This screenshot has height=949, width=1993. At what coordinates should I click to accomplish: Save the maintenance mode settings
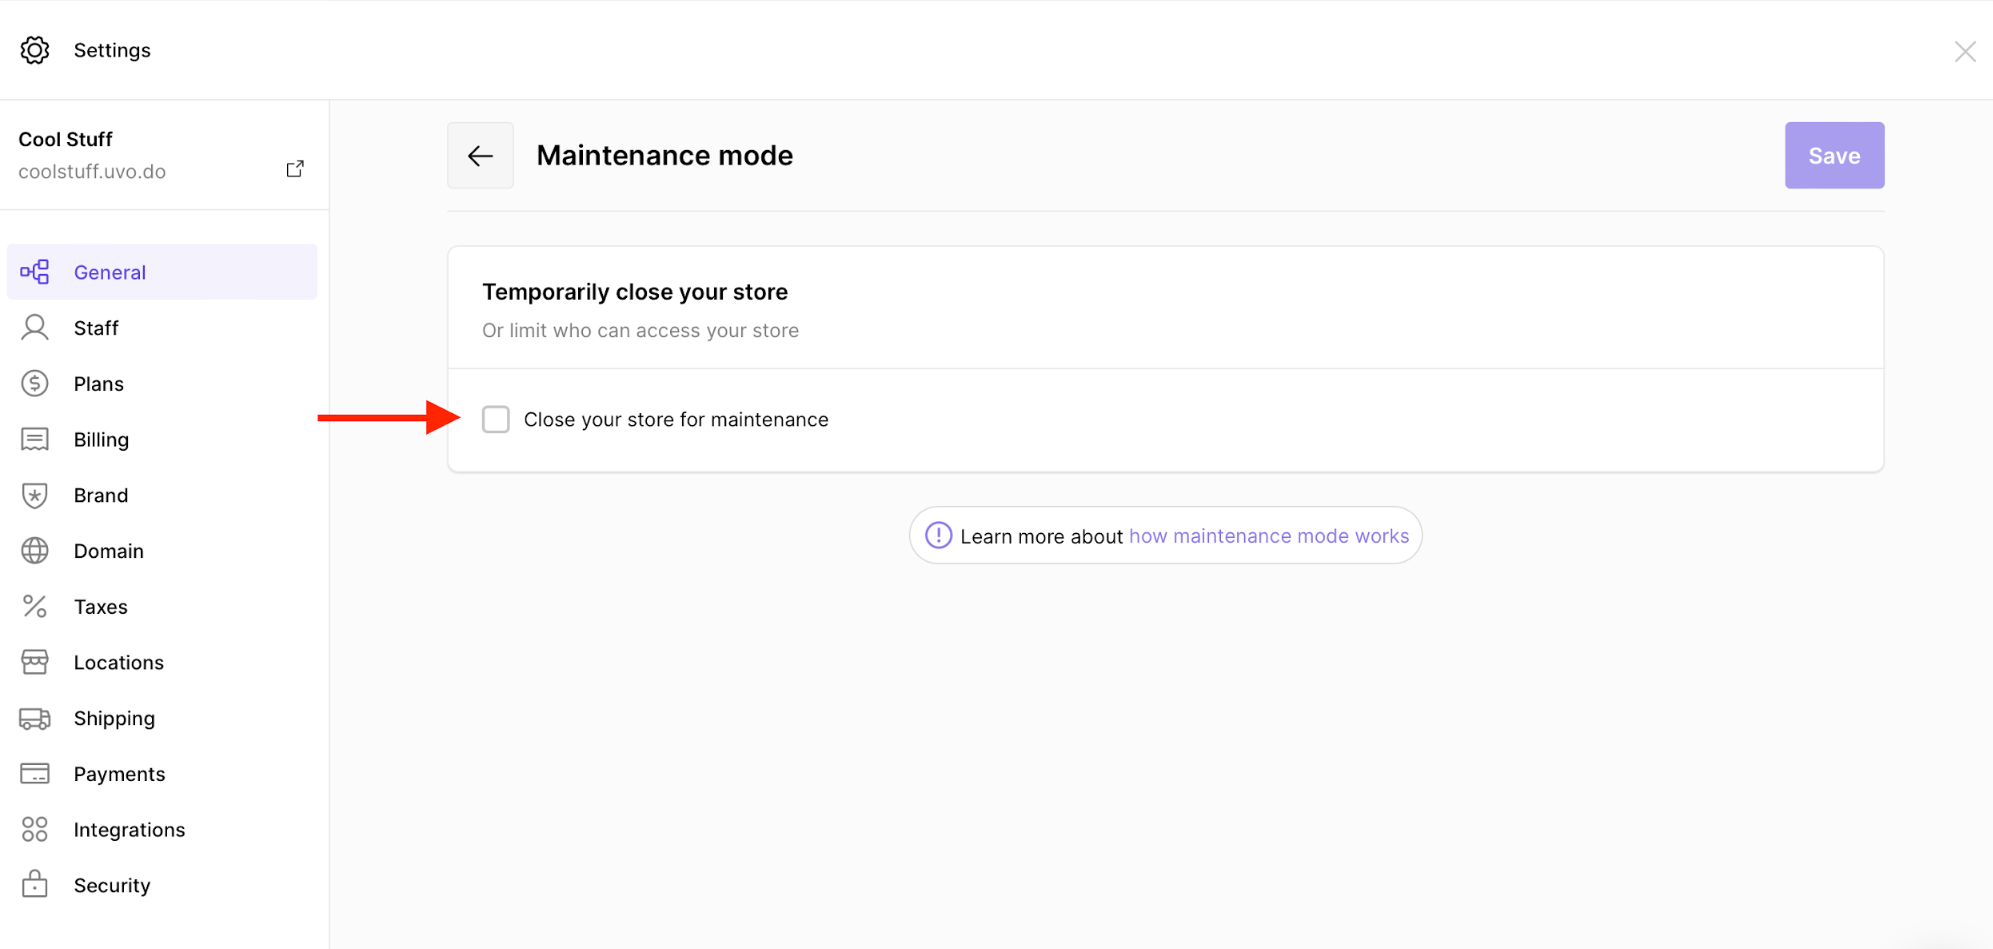pos(1833,155)
